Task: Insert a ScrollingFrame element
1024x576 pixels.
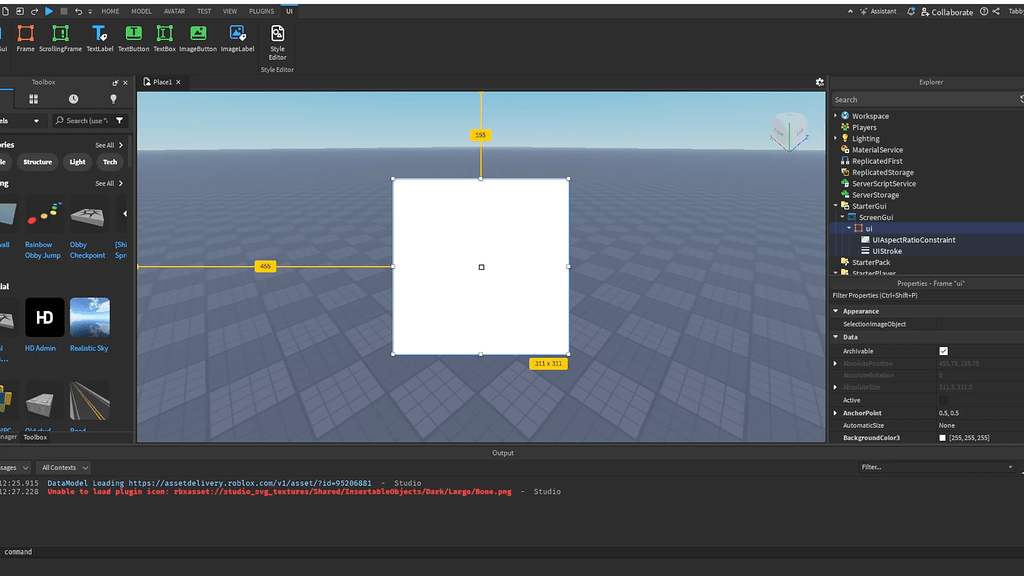Action: [x=60, y=39]
